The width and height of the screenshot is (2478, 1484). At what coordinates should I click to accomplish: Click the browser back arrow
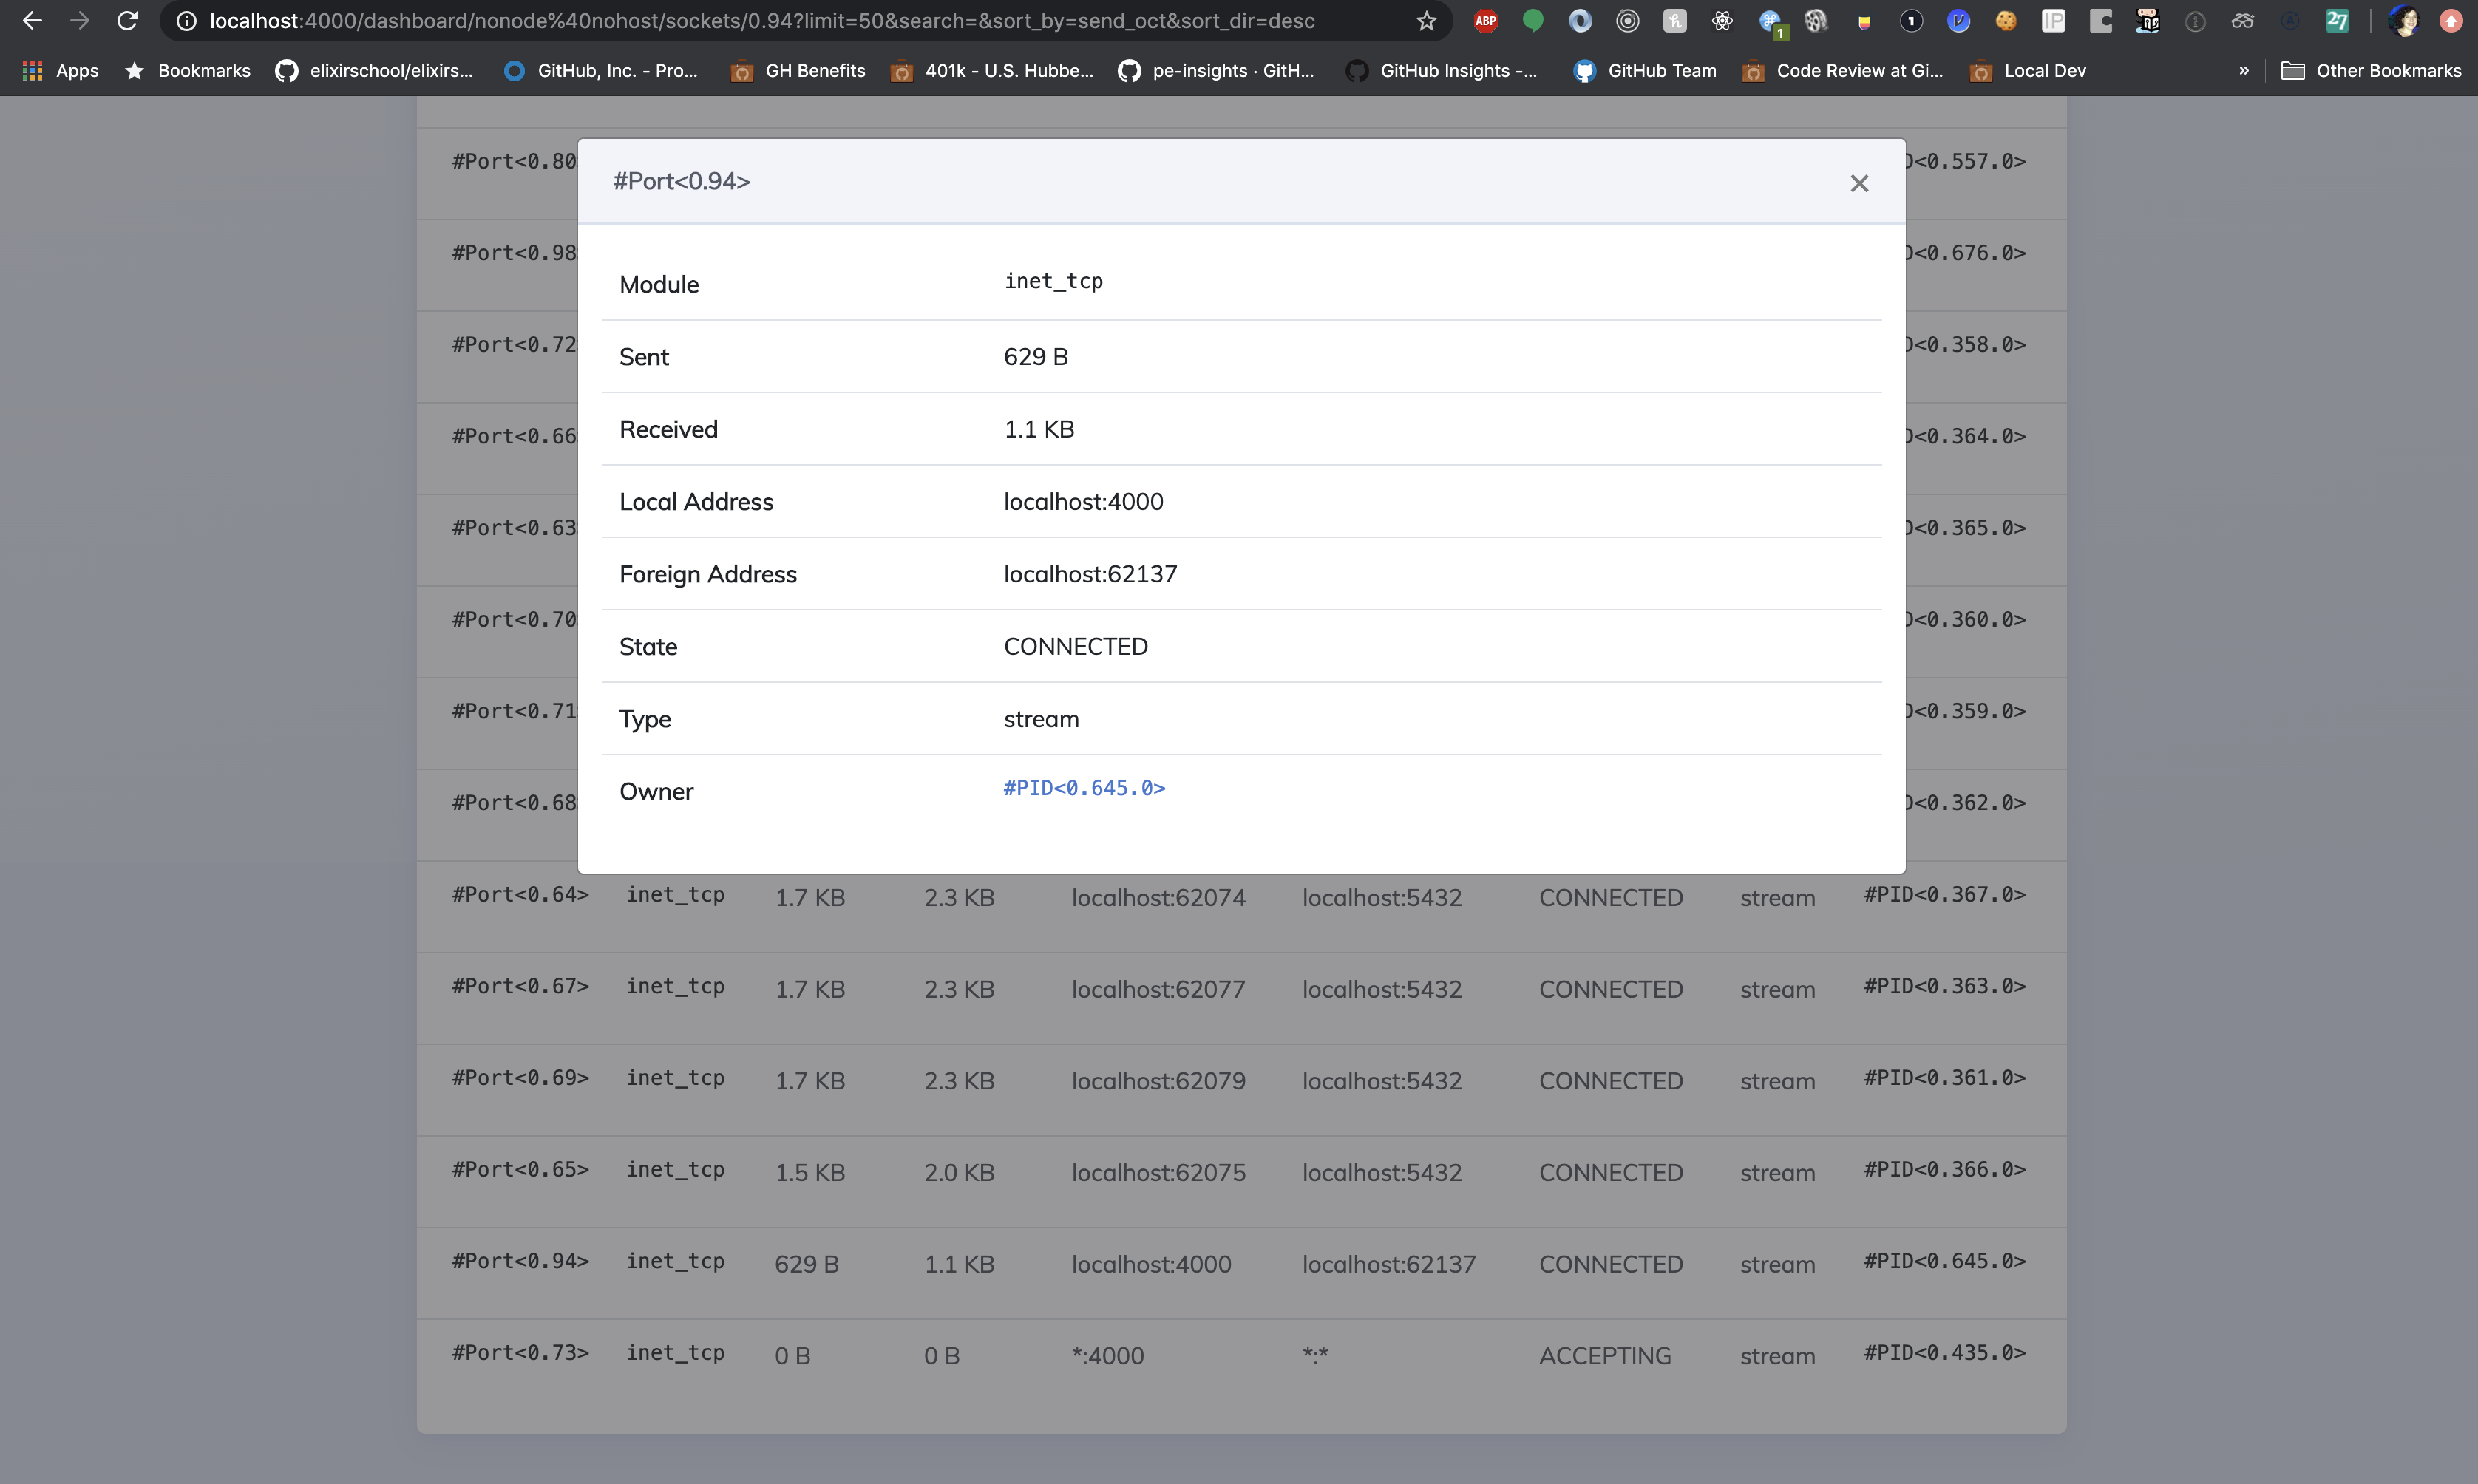tap(32, 21)
